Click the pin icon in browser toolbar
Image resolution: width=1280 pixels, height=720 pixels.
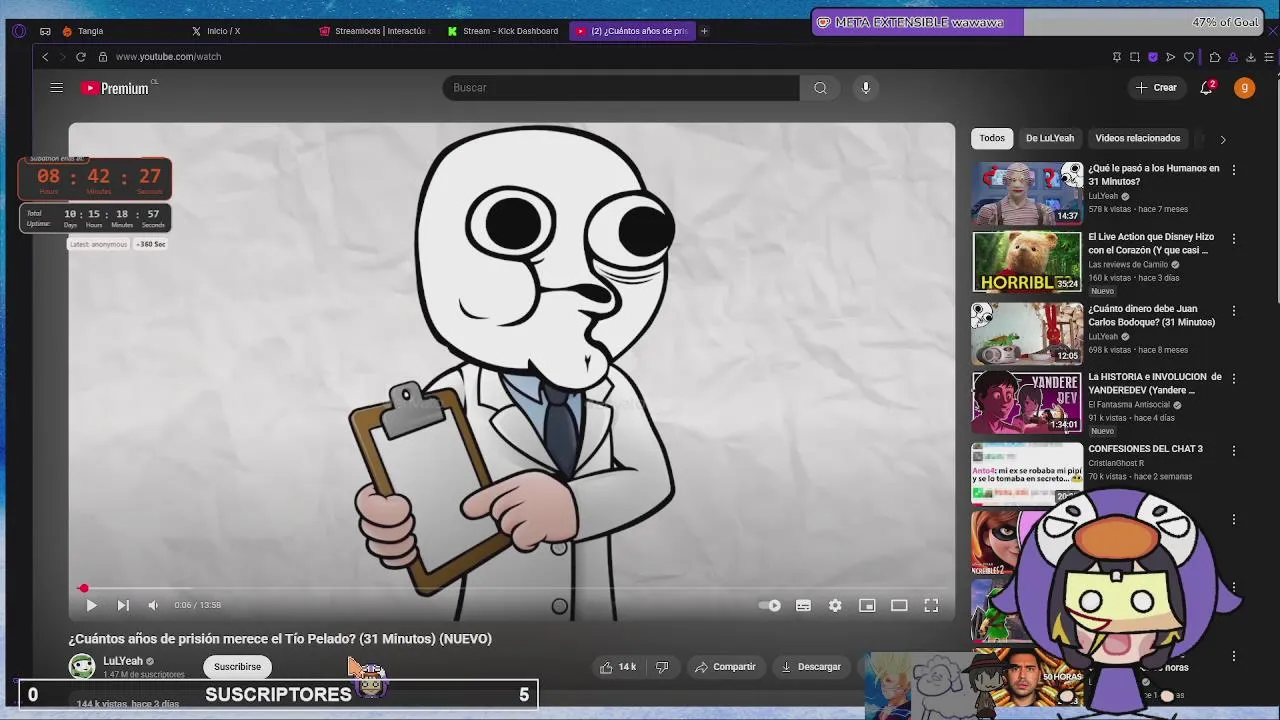(x=1117, y=57)
